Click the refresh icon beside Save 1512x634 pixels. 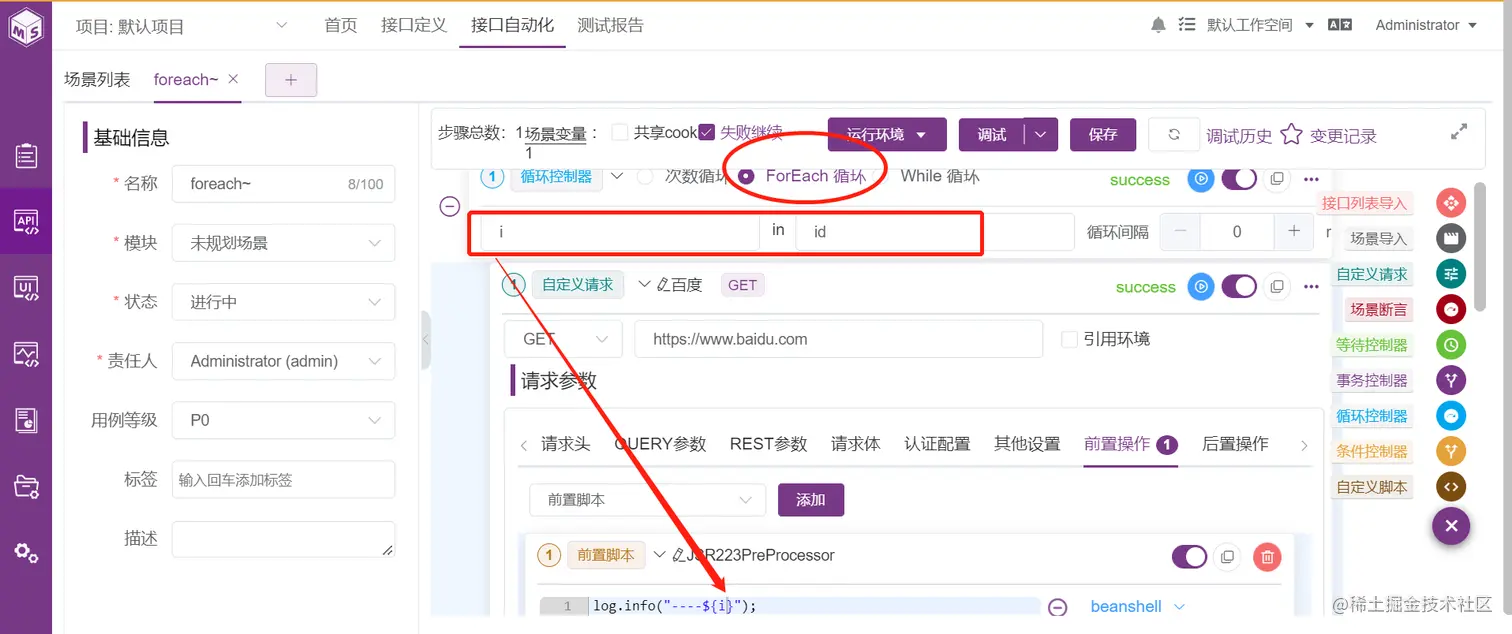coord(1174,134)
